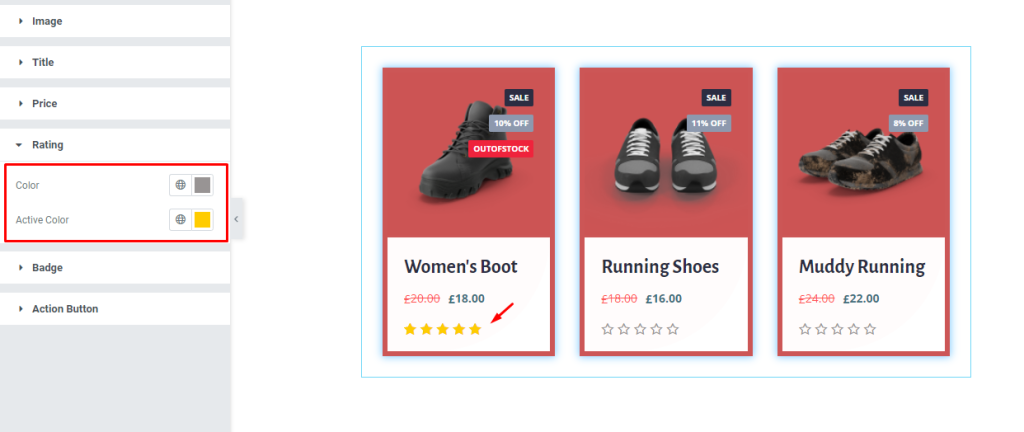Screen dimensions: 1024x432
Task: Expand the Title section
Action: [x=115, y=62]
